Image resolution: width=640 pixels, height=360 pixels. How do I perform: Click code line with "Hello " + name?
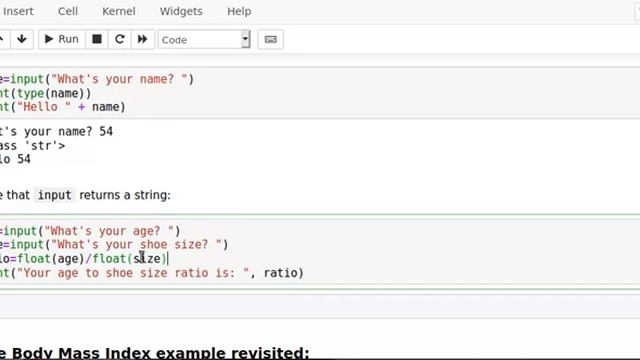click(x=62, y=107)
